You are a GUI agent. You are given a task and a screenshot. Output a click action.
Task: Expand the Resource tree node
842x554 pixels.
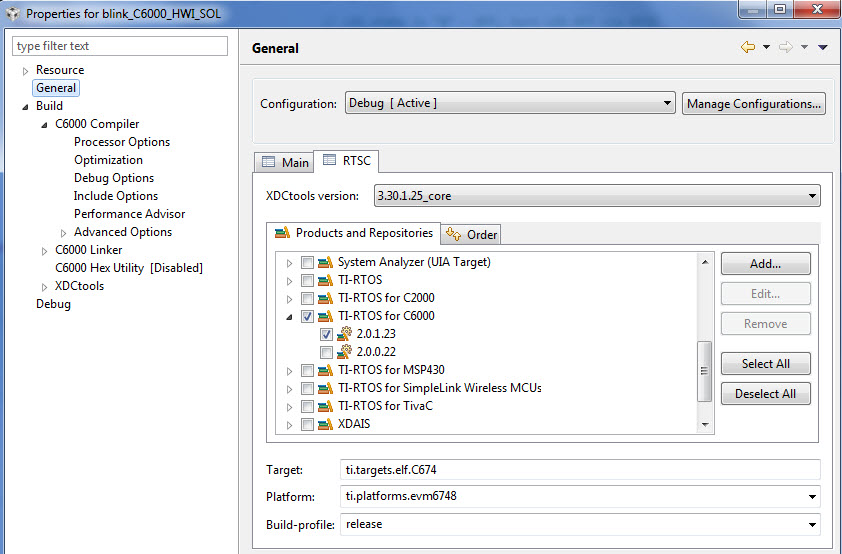tap(25, 71)
